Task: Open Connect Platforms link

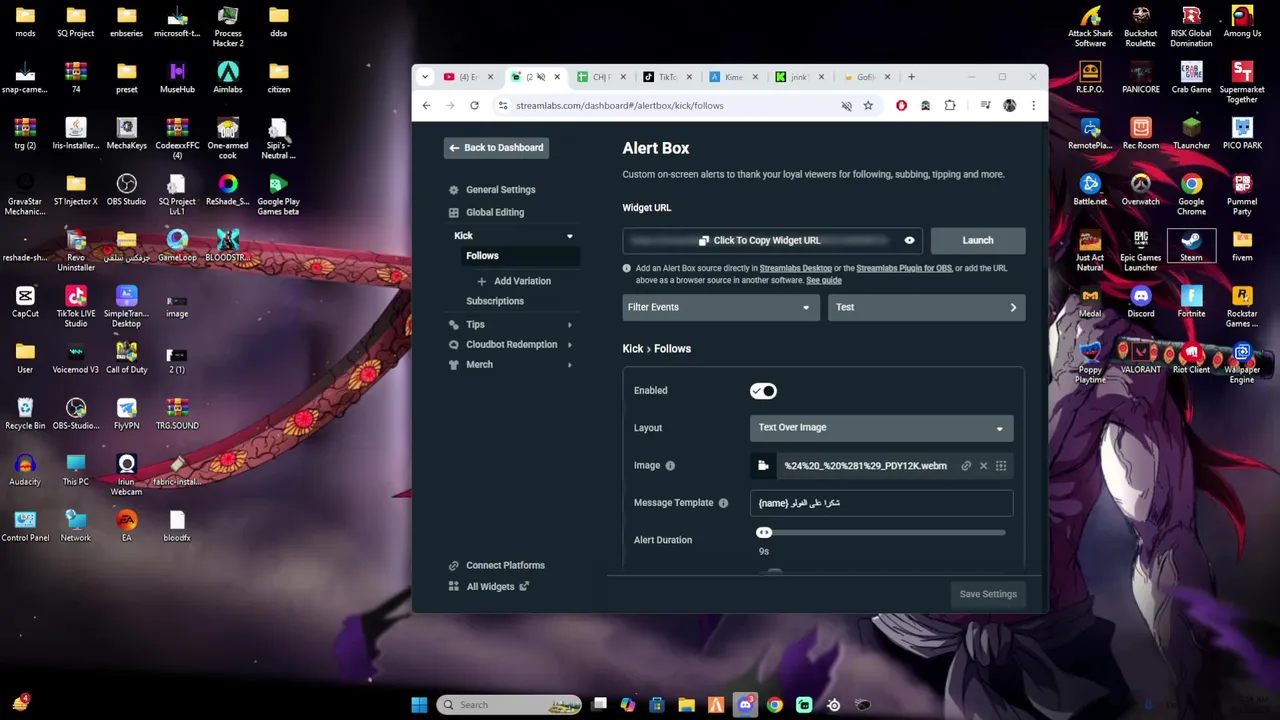Action: click(x=496, y=565)
